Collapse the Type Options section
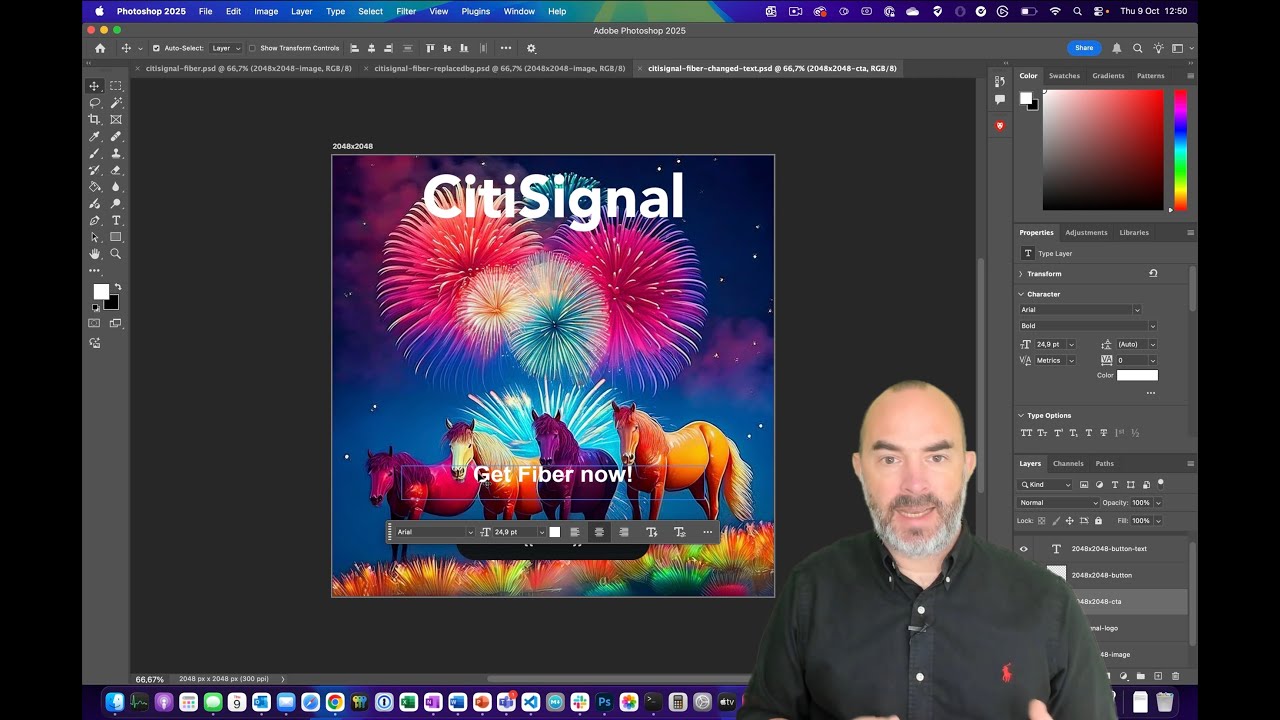The width and height of the screenshot is (1280, 720). tap(1021, 415)
